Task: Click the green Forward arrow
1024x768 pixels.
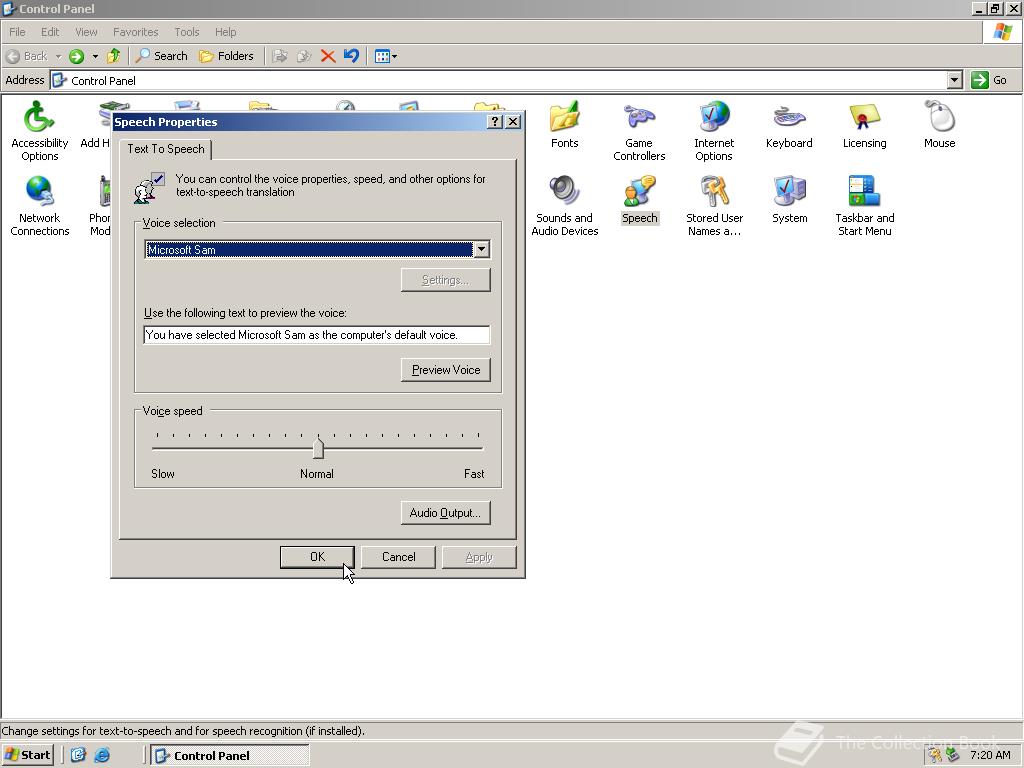Action: (76, 56)
